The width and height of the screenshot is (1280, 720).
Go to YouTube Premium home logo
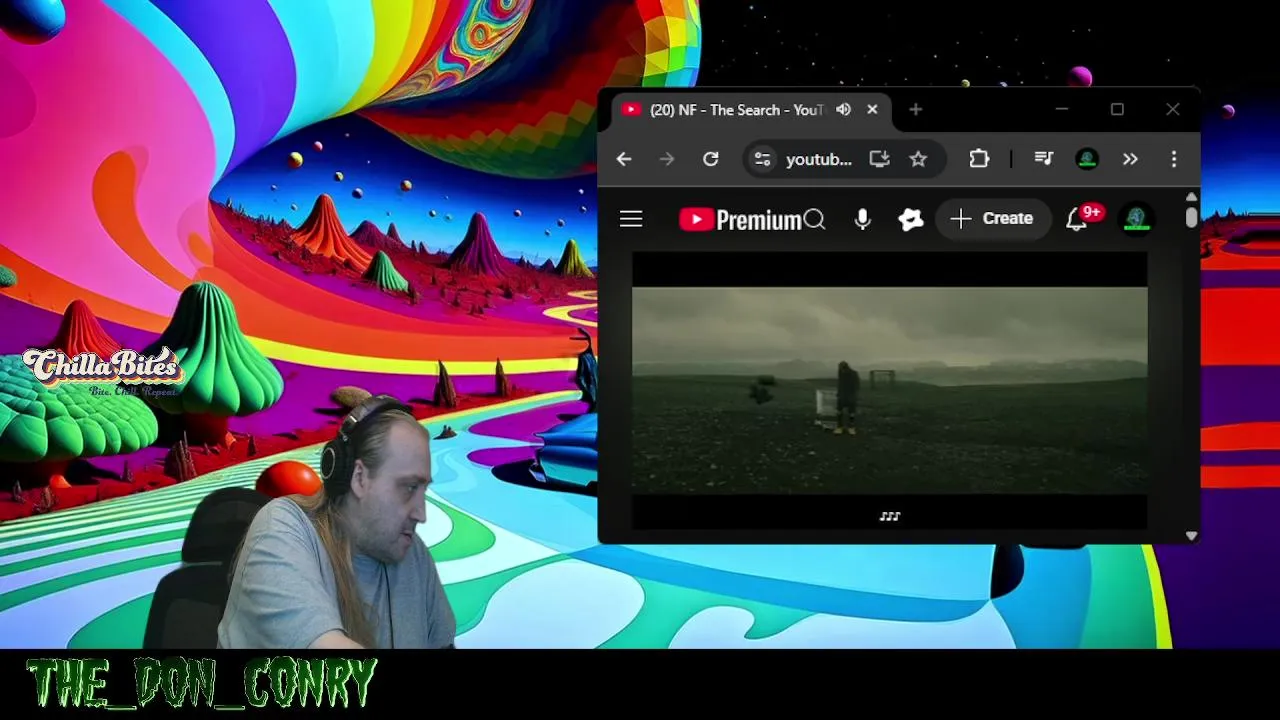(740, 220)
